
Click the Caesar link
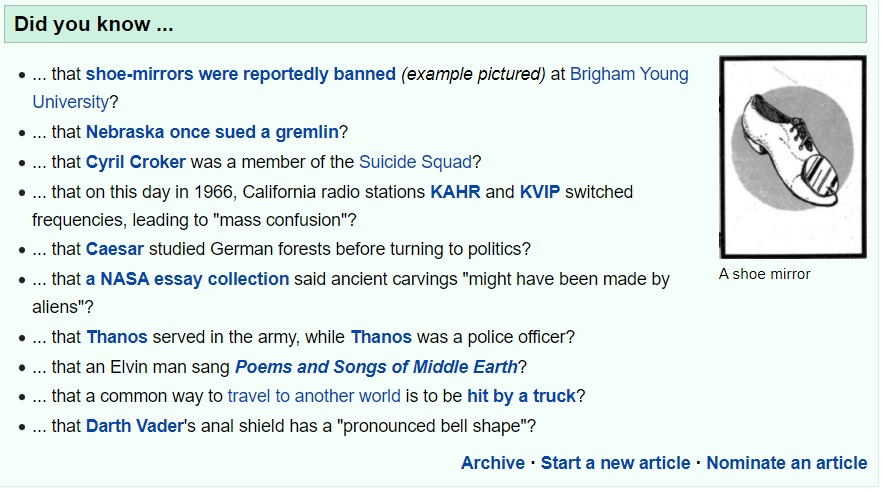pos(115,249)
